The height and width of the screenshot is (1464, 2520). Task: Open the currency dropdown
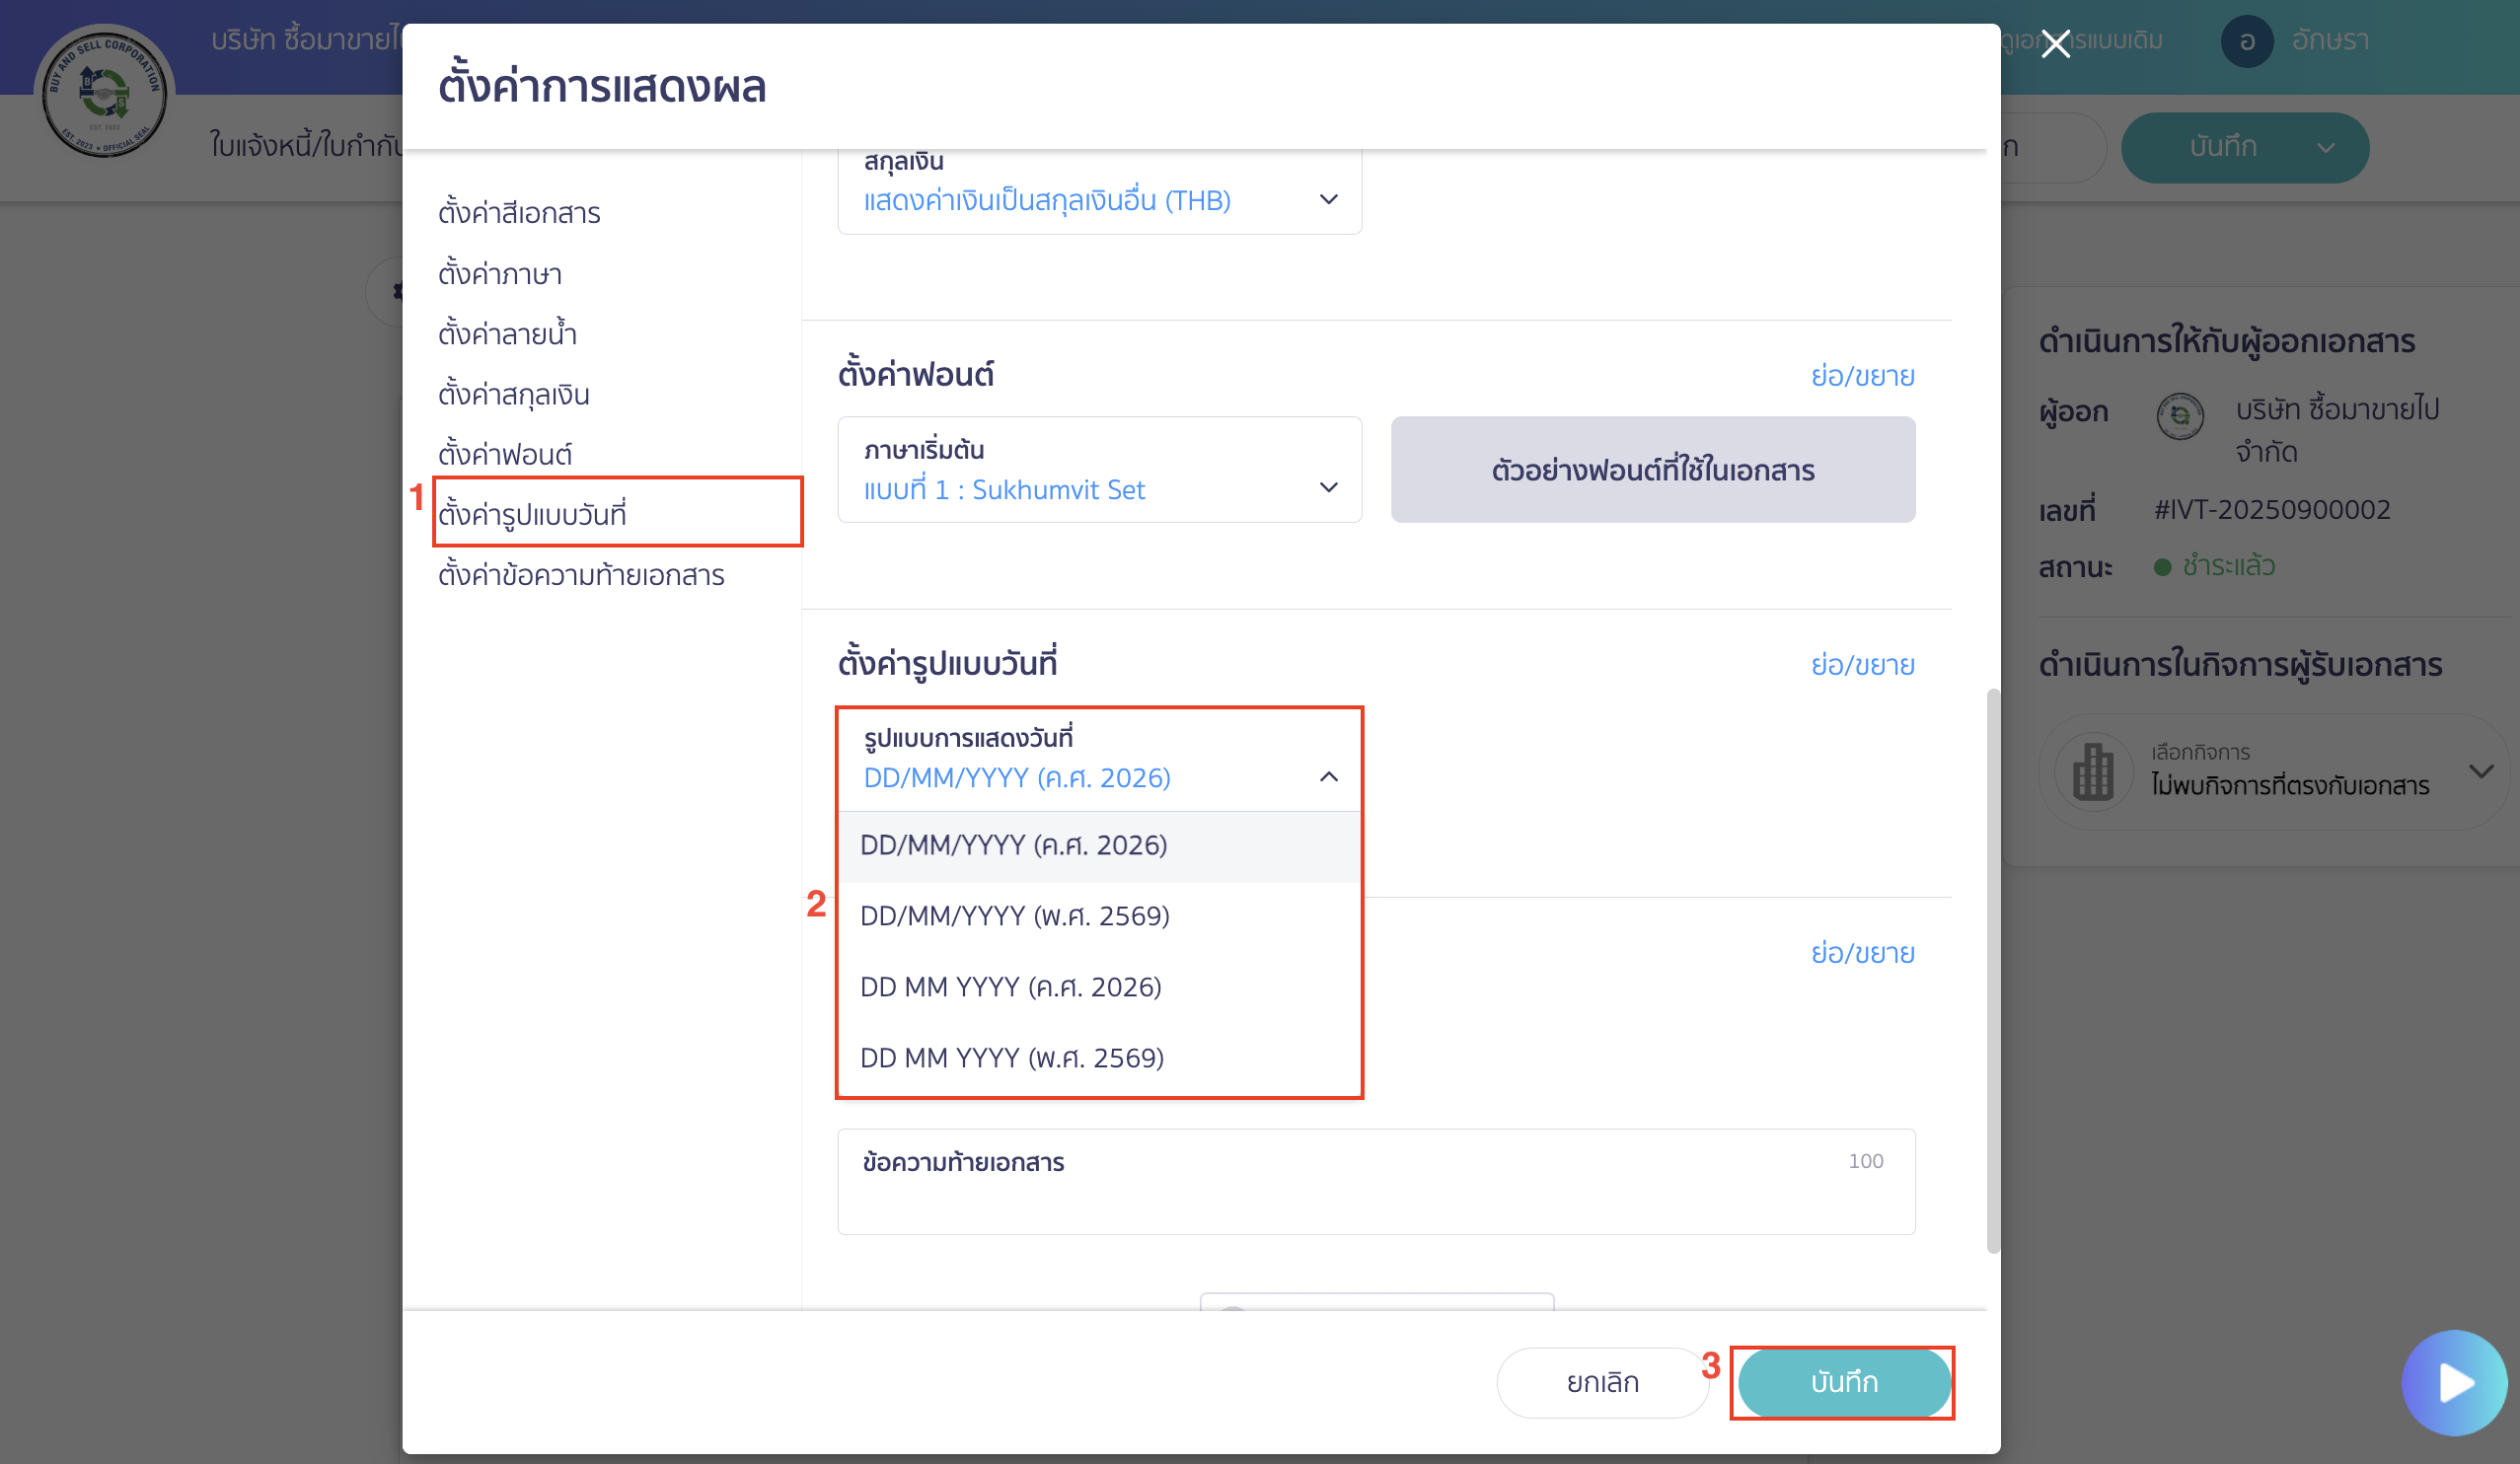[x=1099, y=199]
